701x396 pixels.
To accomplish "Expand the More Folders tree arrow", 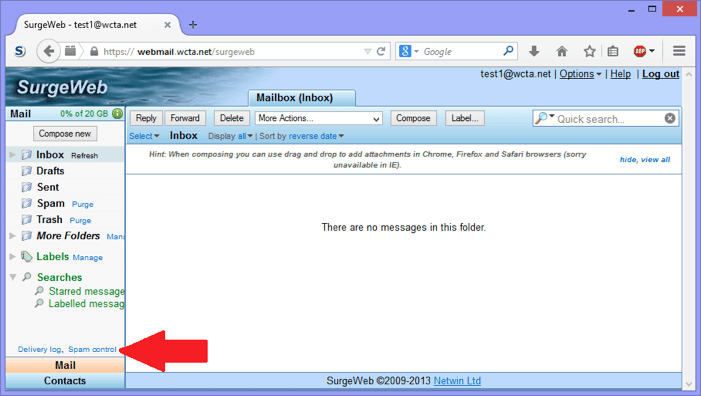I will click(x=13, y=236).
